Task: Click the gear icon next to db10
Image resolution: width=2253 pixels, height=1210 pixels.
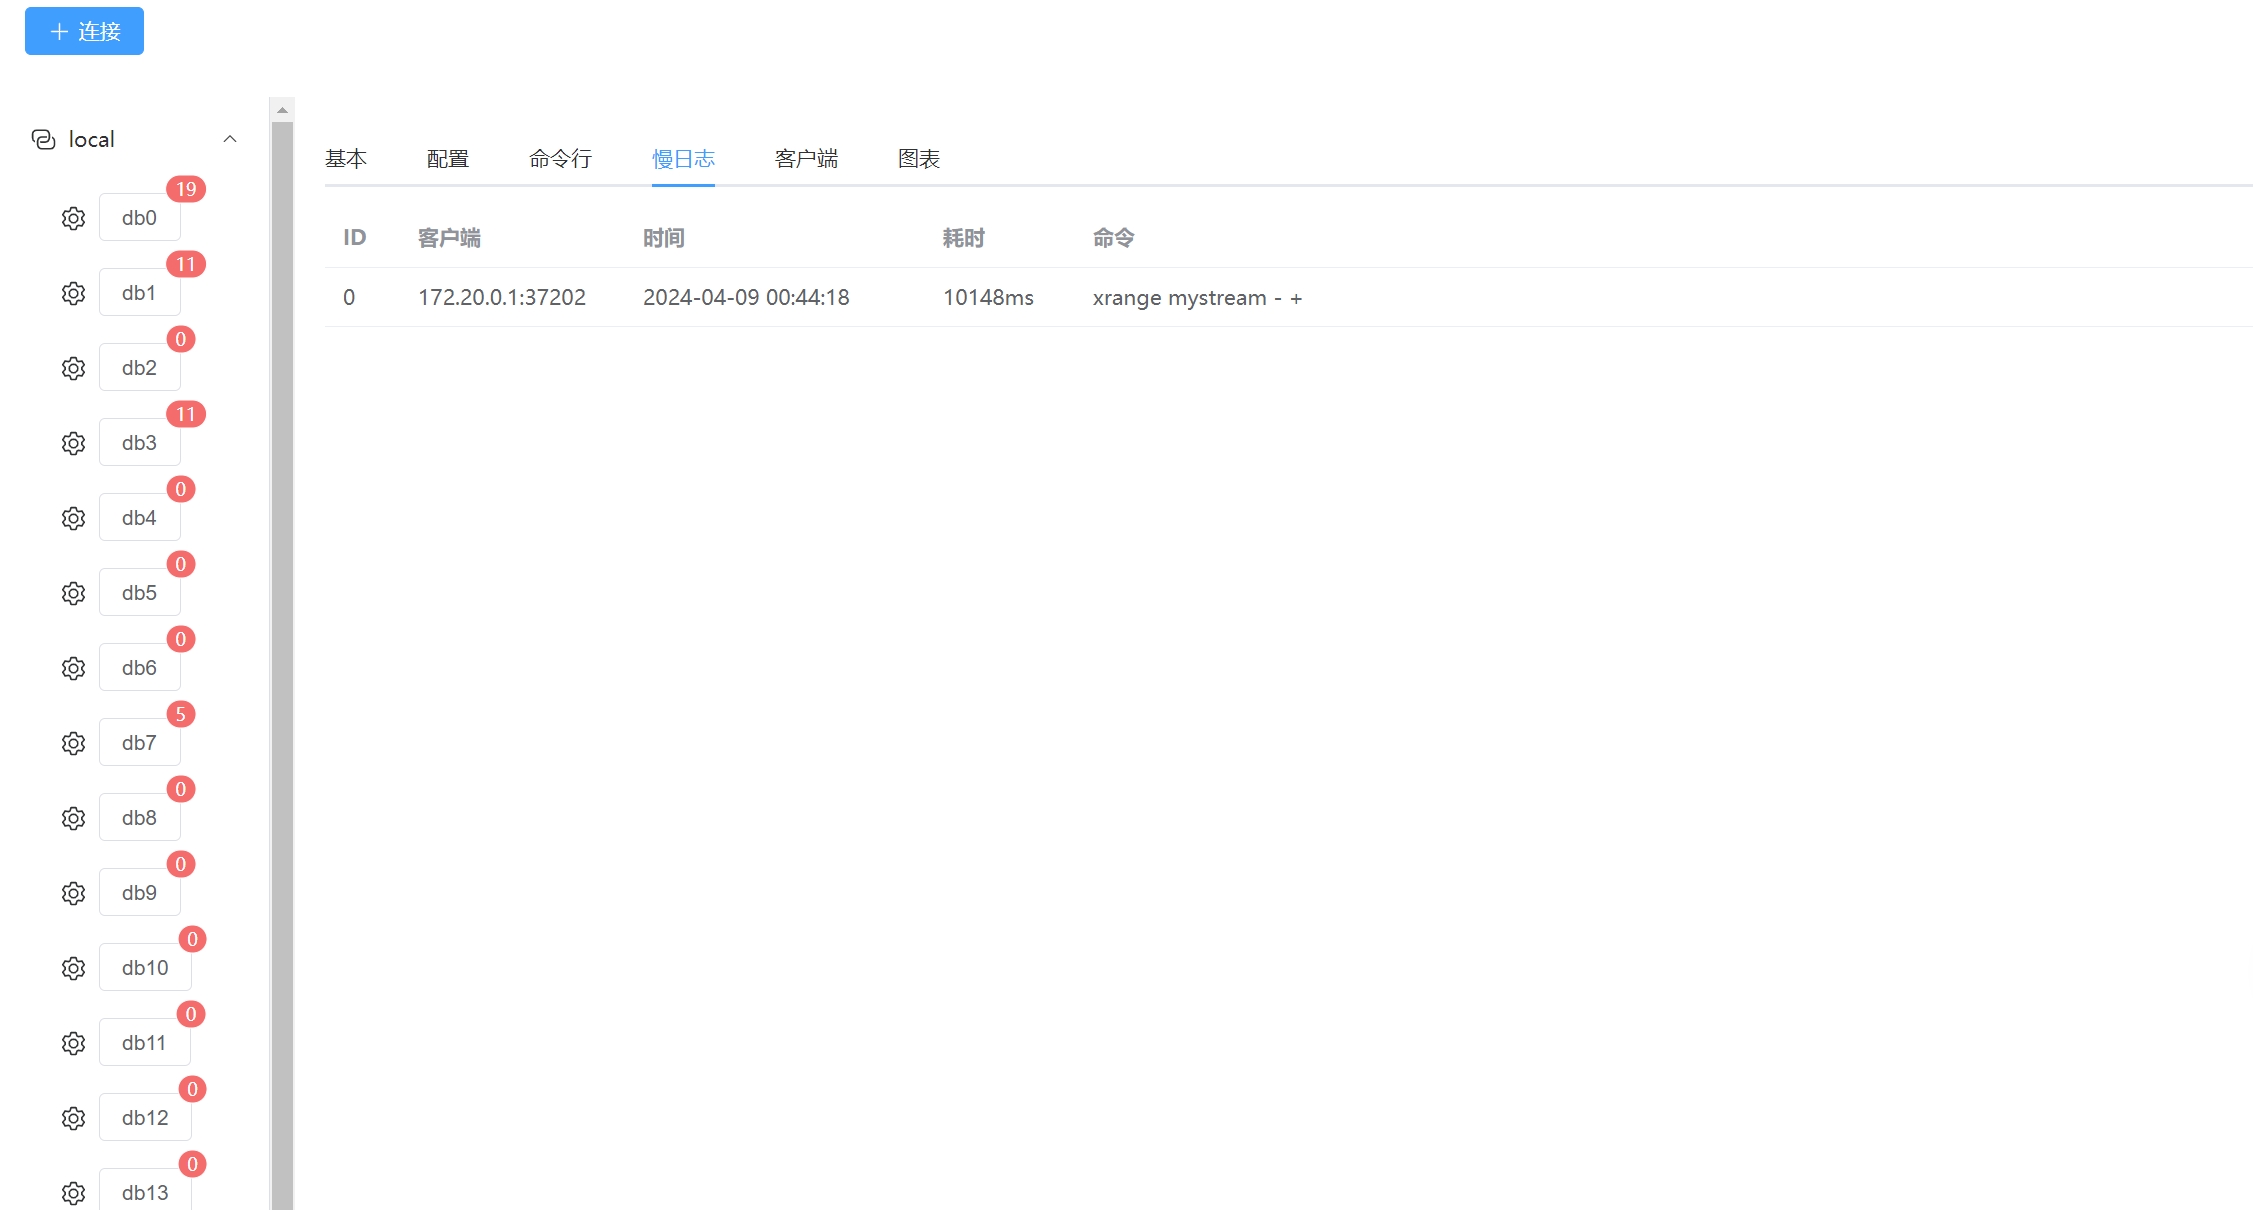Action: (73, 968)
